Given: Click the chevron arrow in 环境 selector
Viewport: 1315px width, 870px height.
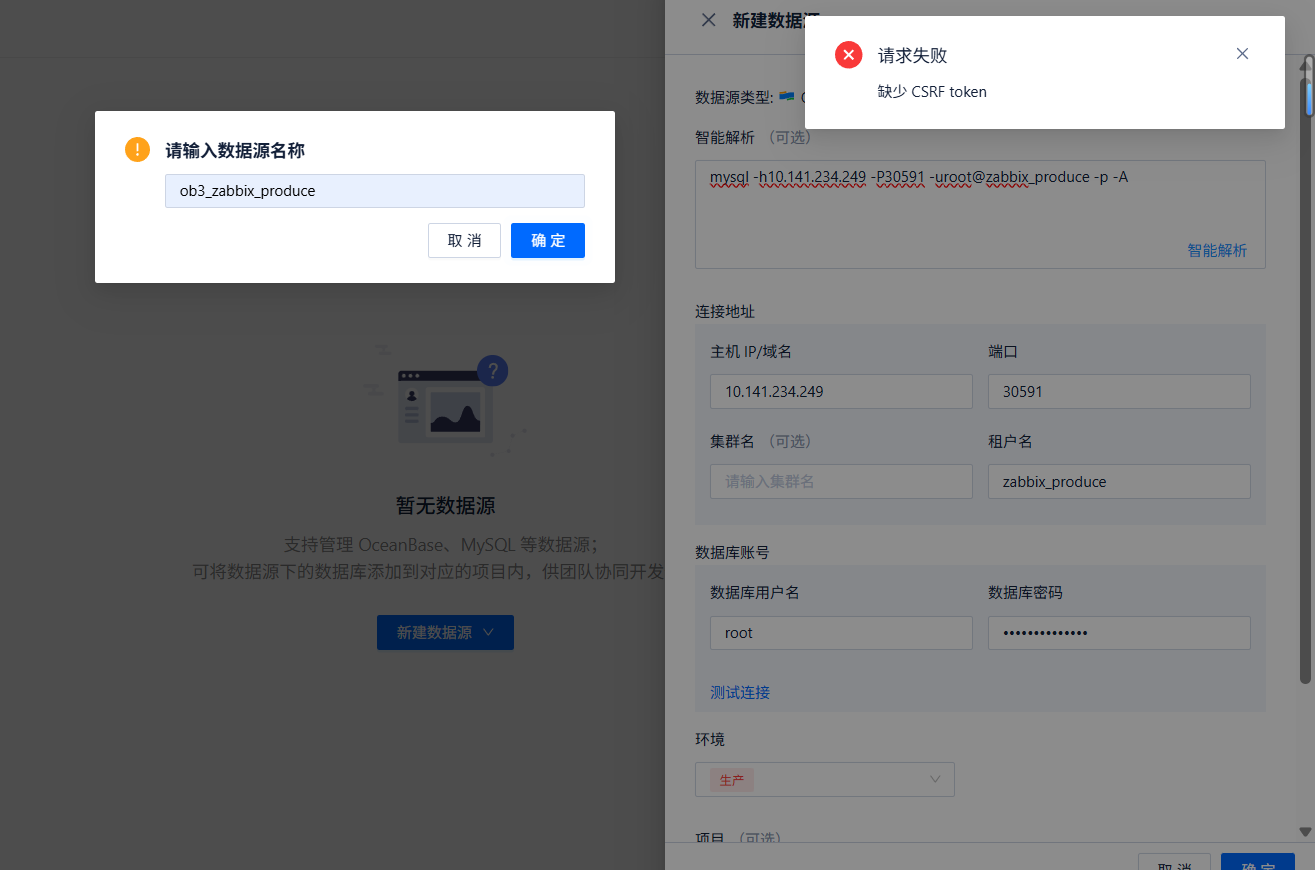Looking at the screenshot, I should coord(935,779).
